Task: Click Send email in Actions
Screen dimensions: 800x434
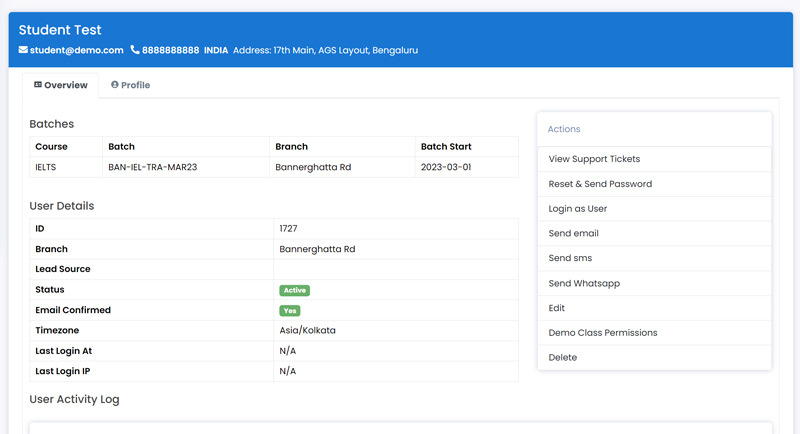Action: 654,234
